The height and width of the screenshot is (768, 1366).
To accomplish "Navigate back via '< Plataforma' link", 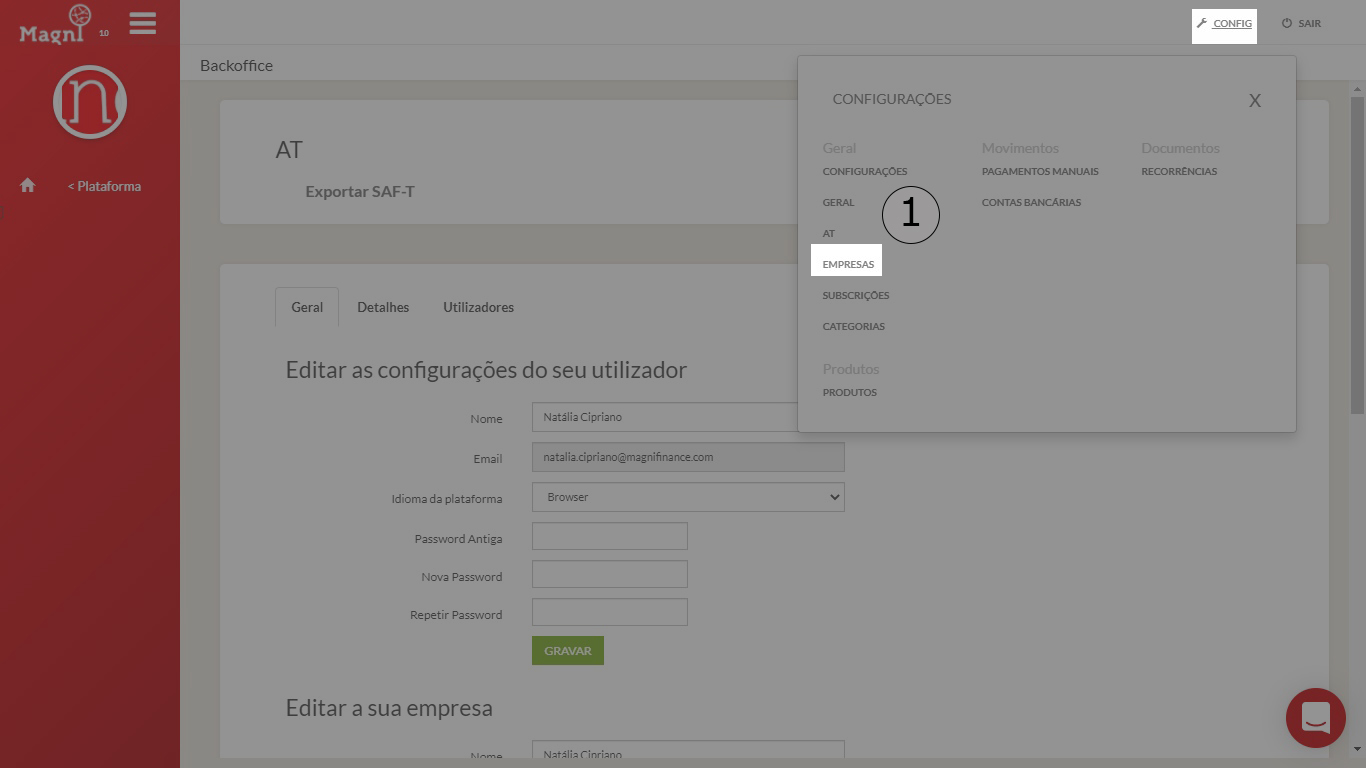I will (104, 186).
